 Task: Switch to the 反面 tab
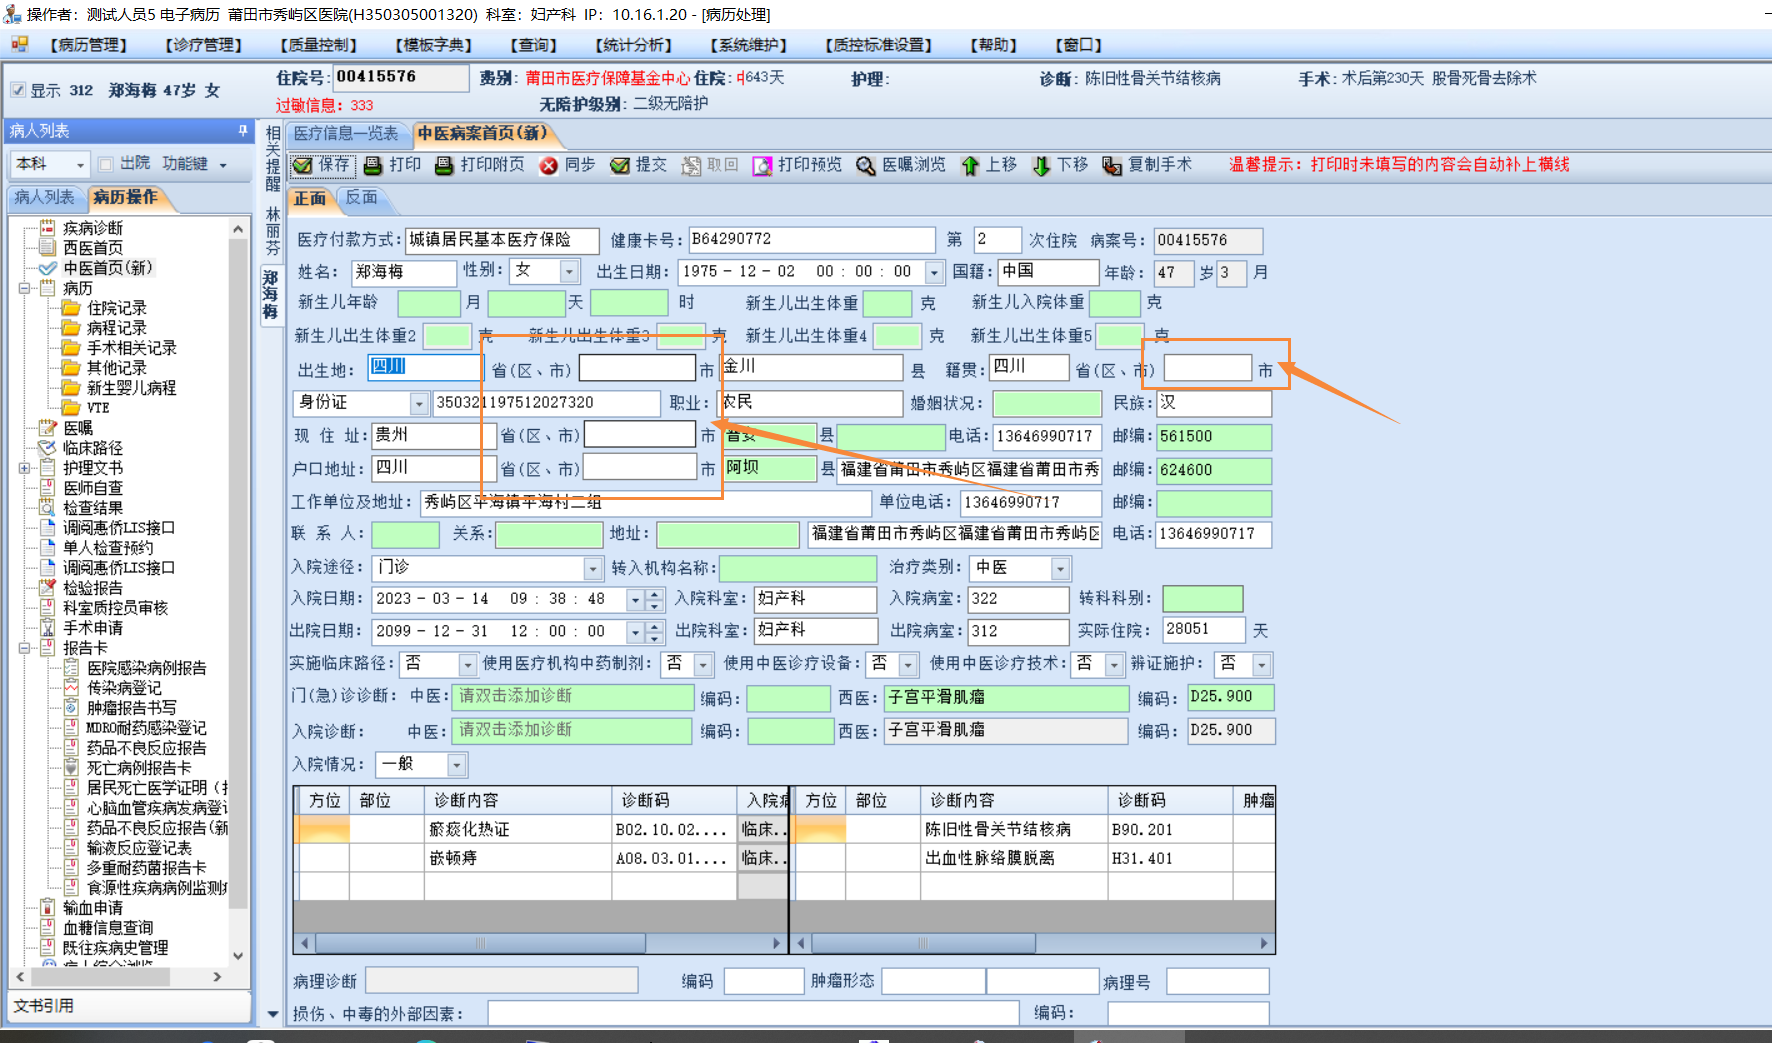click(x=362, y=198)
